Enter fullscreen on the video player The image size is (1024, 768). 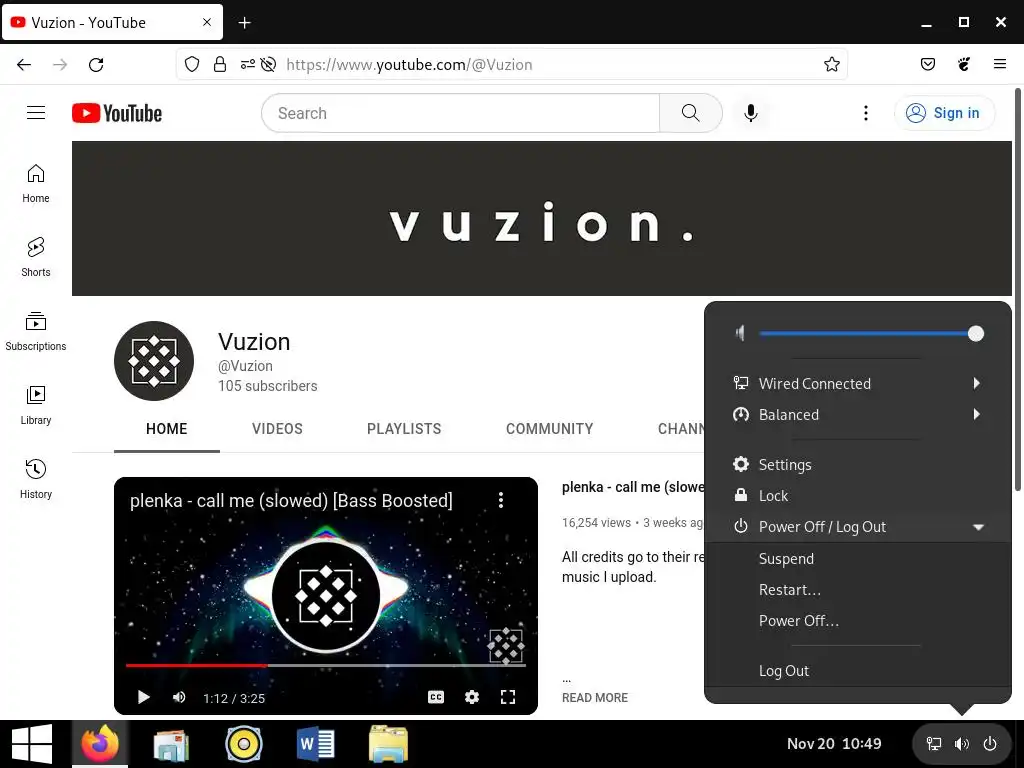pos(508,697)
